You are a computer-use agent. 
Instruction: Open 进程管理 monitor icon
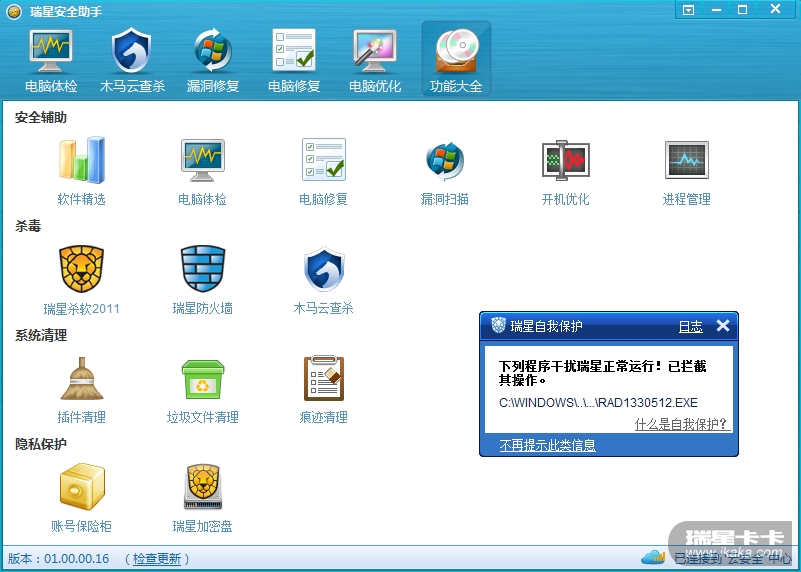687,160
